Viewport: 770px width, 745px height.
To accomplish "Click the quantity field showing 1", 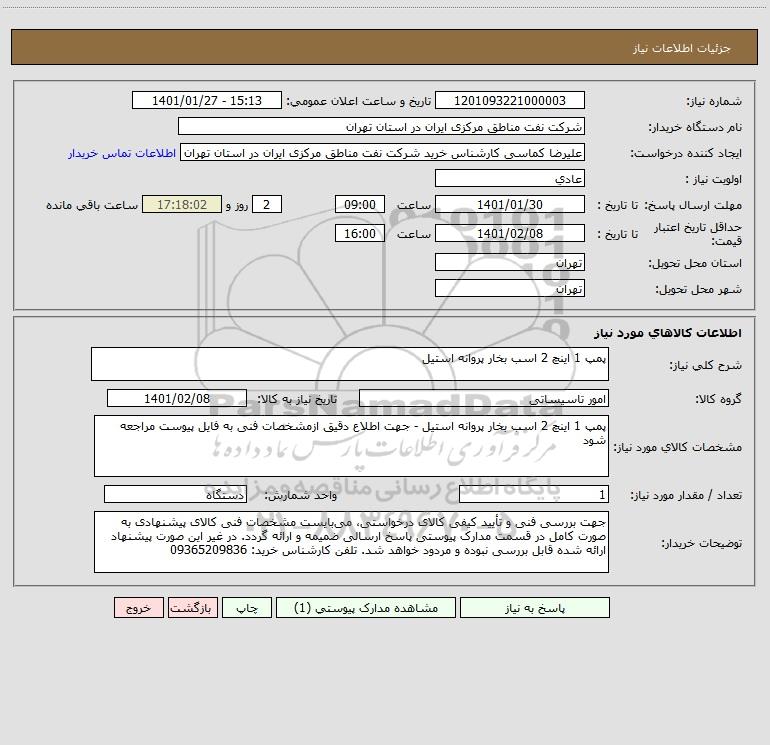I will [534, 495].
